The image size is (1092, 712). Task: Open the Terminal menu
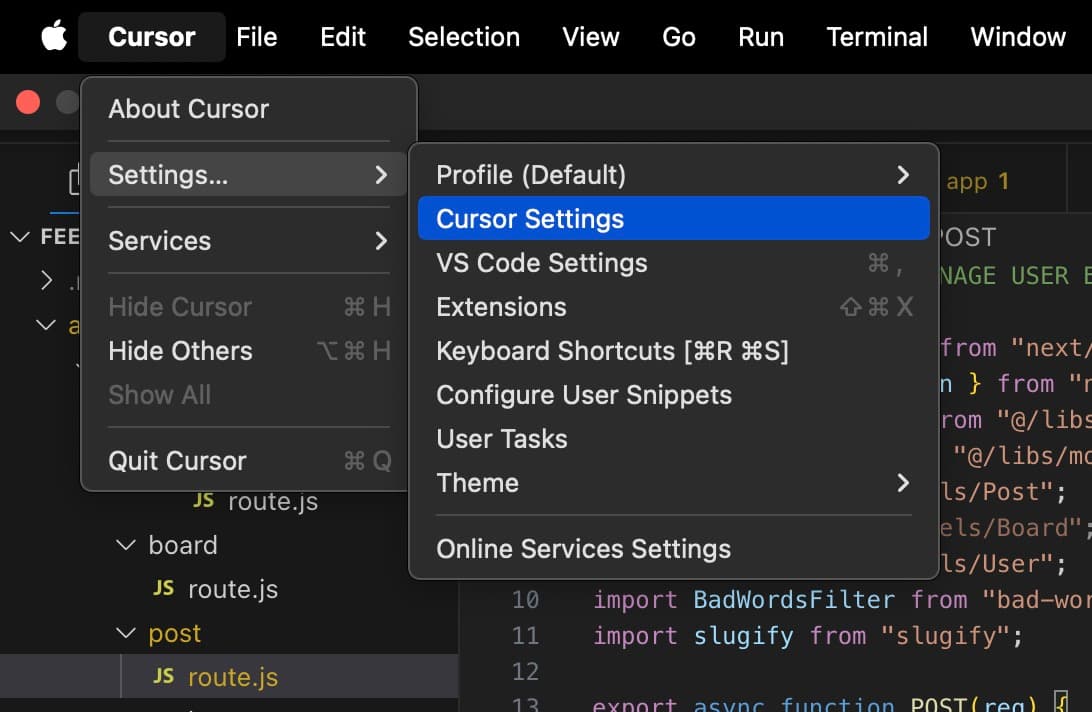click(877, 37)
